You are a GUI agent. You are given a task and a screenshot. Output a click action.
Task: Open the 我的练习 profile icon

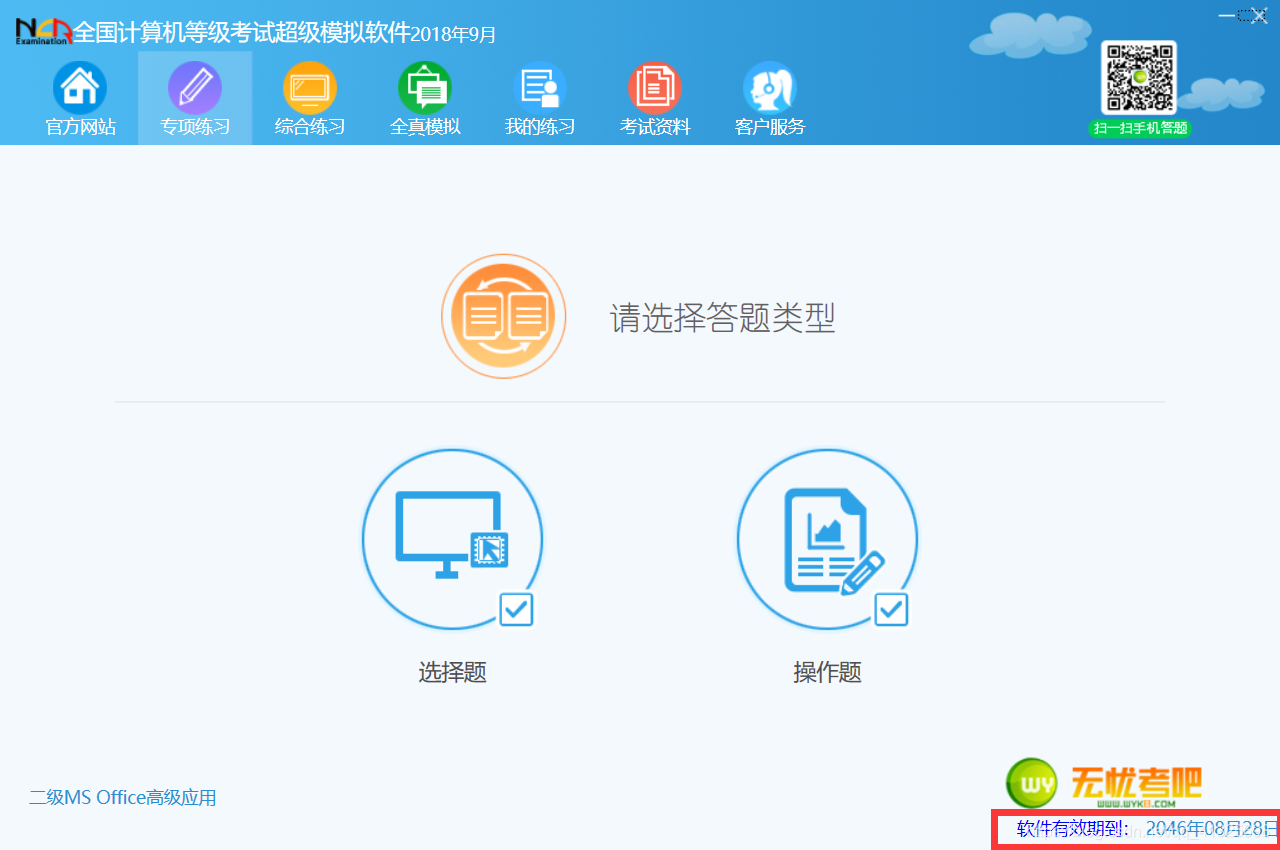pos(540,88)
